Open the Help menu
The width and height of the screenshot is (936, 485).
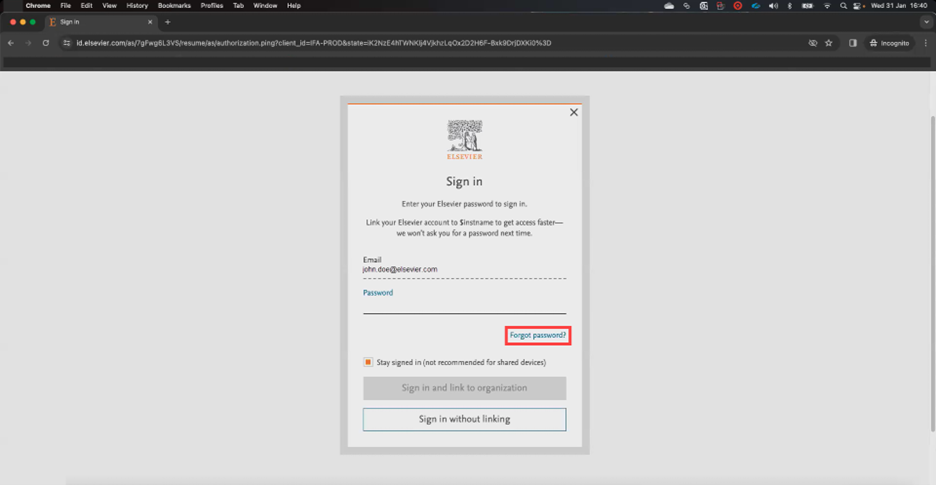click(x=294, y=5)
